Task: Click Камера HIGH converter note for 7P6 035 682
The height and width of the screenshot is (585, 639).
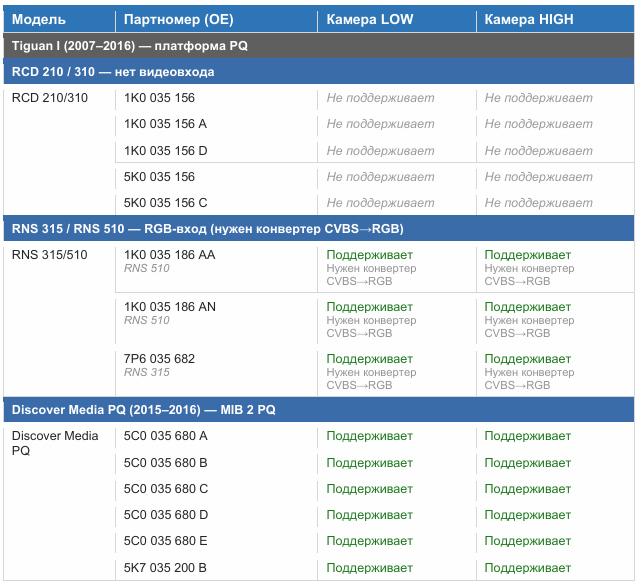Action: 529,379
